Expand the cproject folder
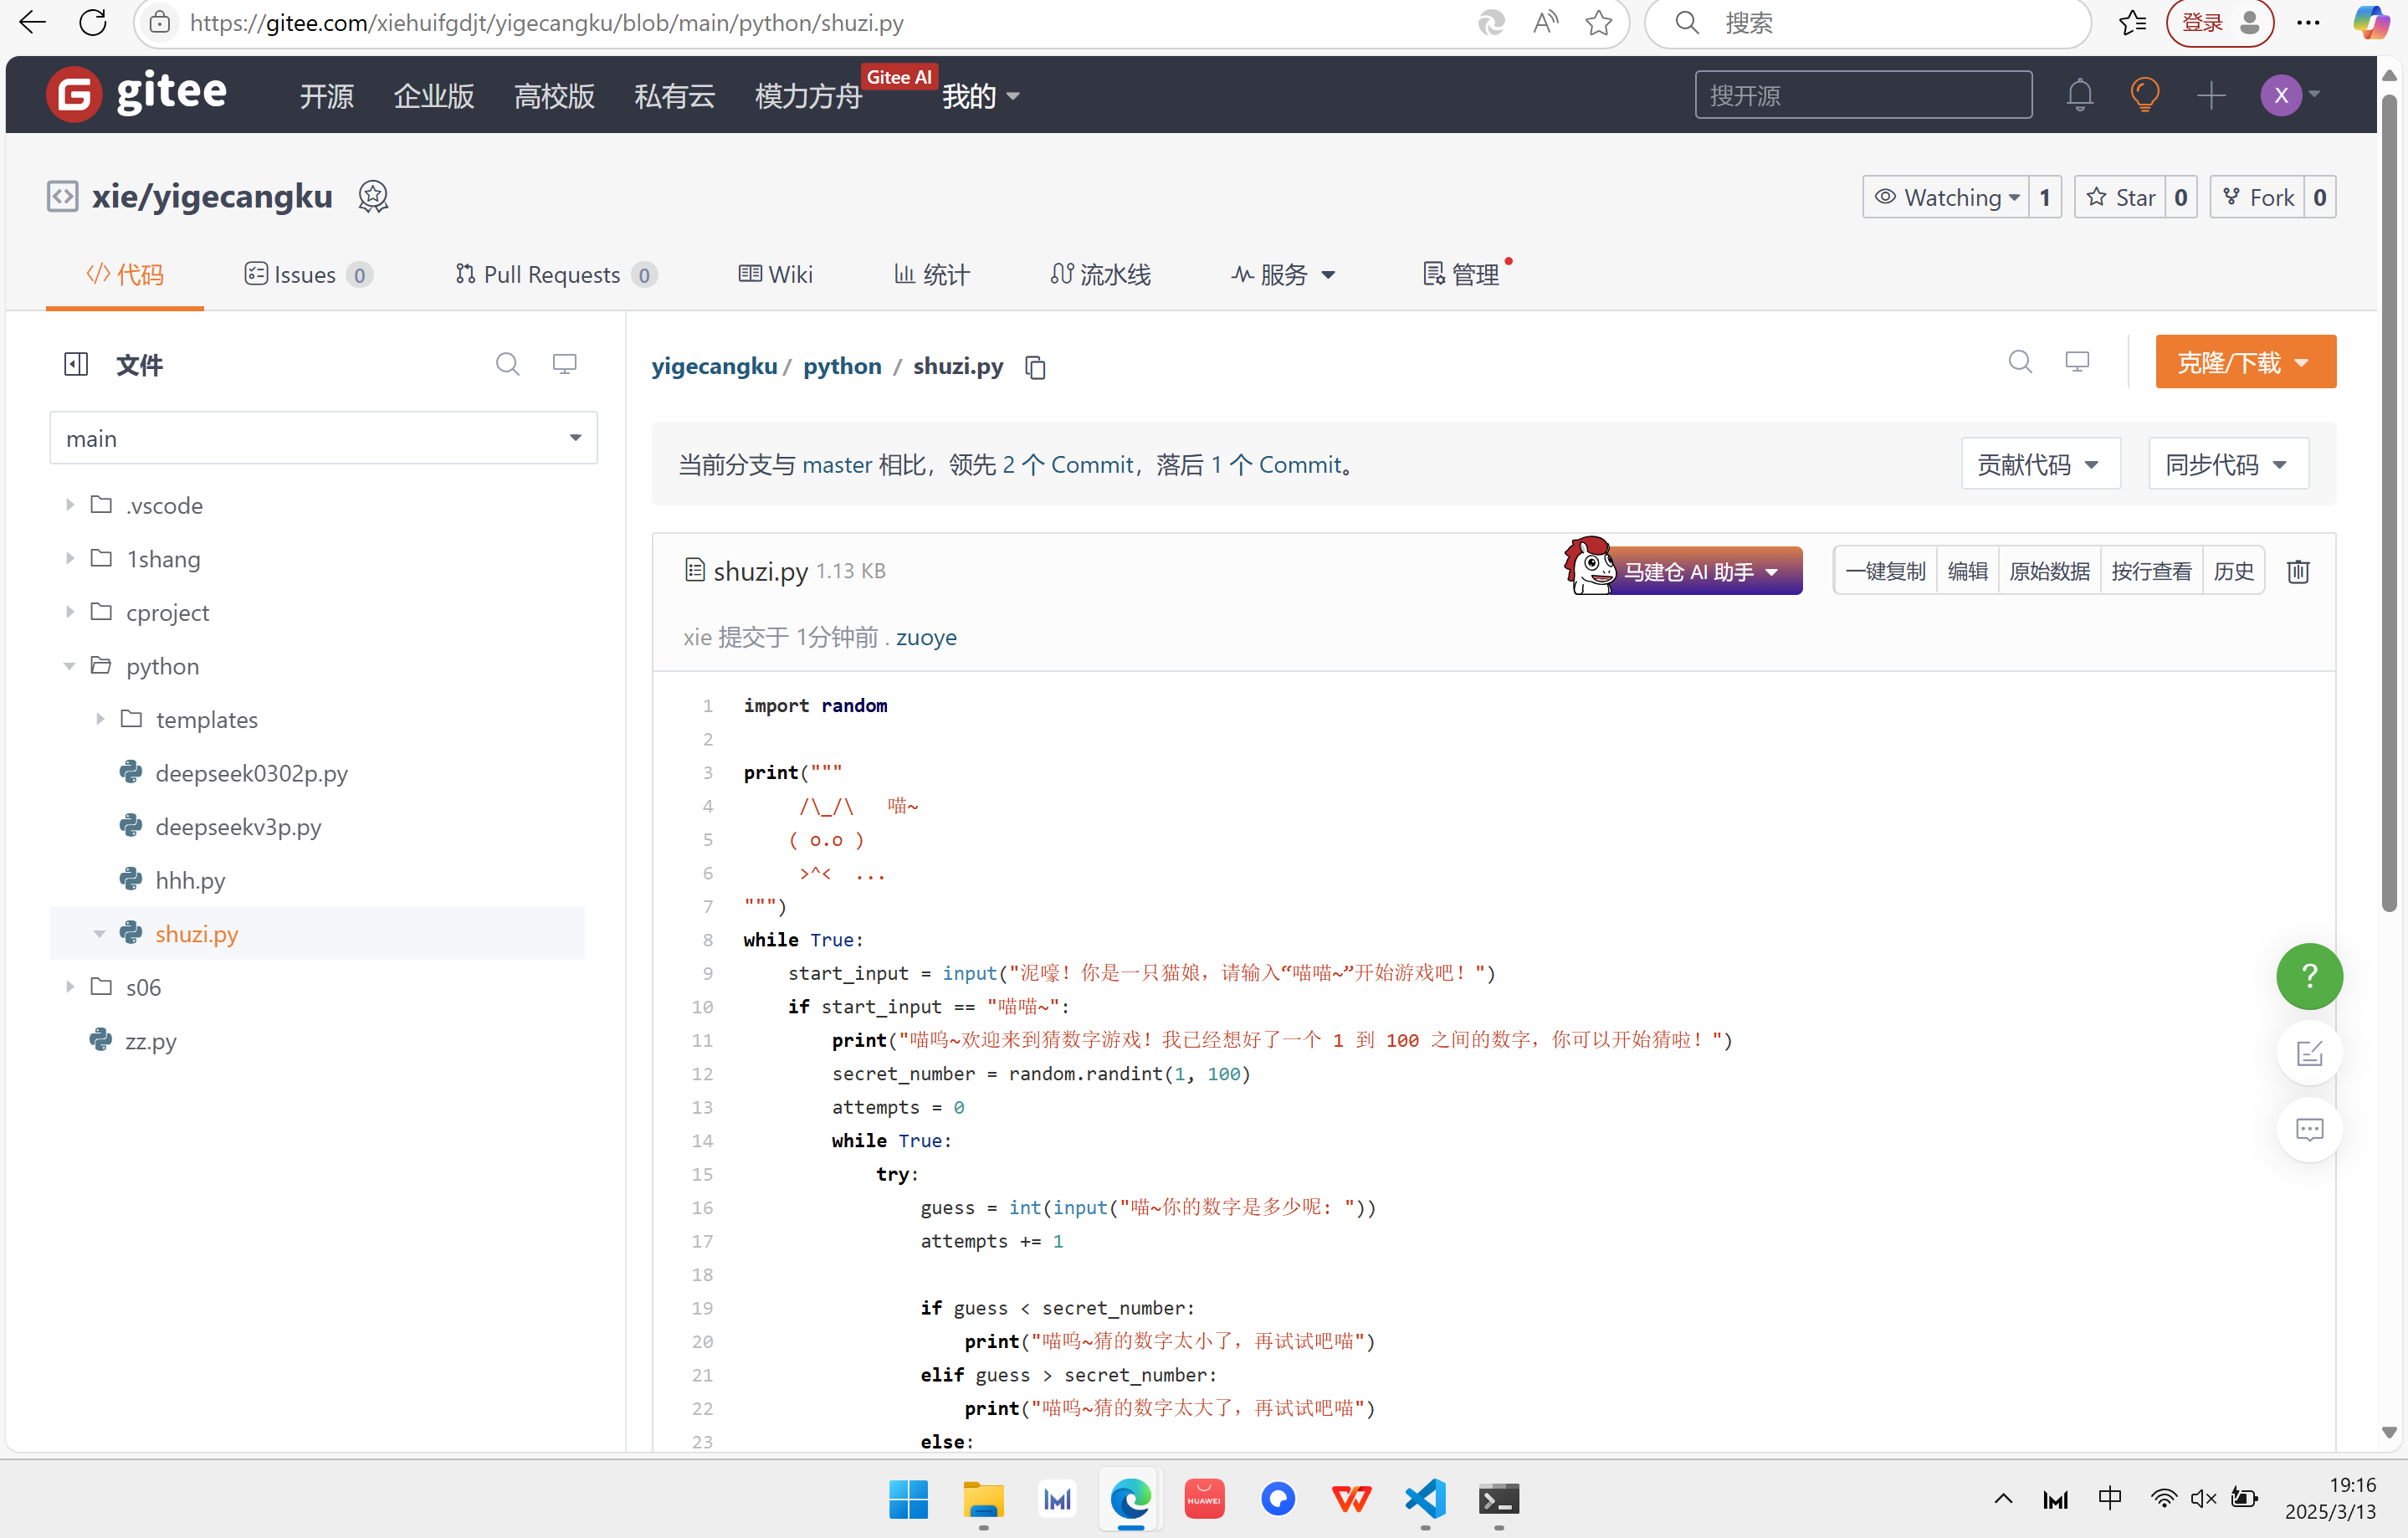The height and width of the screenshot is (1538, 2408). click(70, 612)
